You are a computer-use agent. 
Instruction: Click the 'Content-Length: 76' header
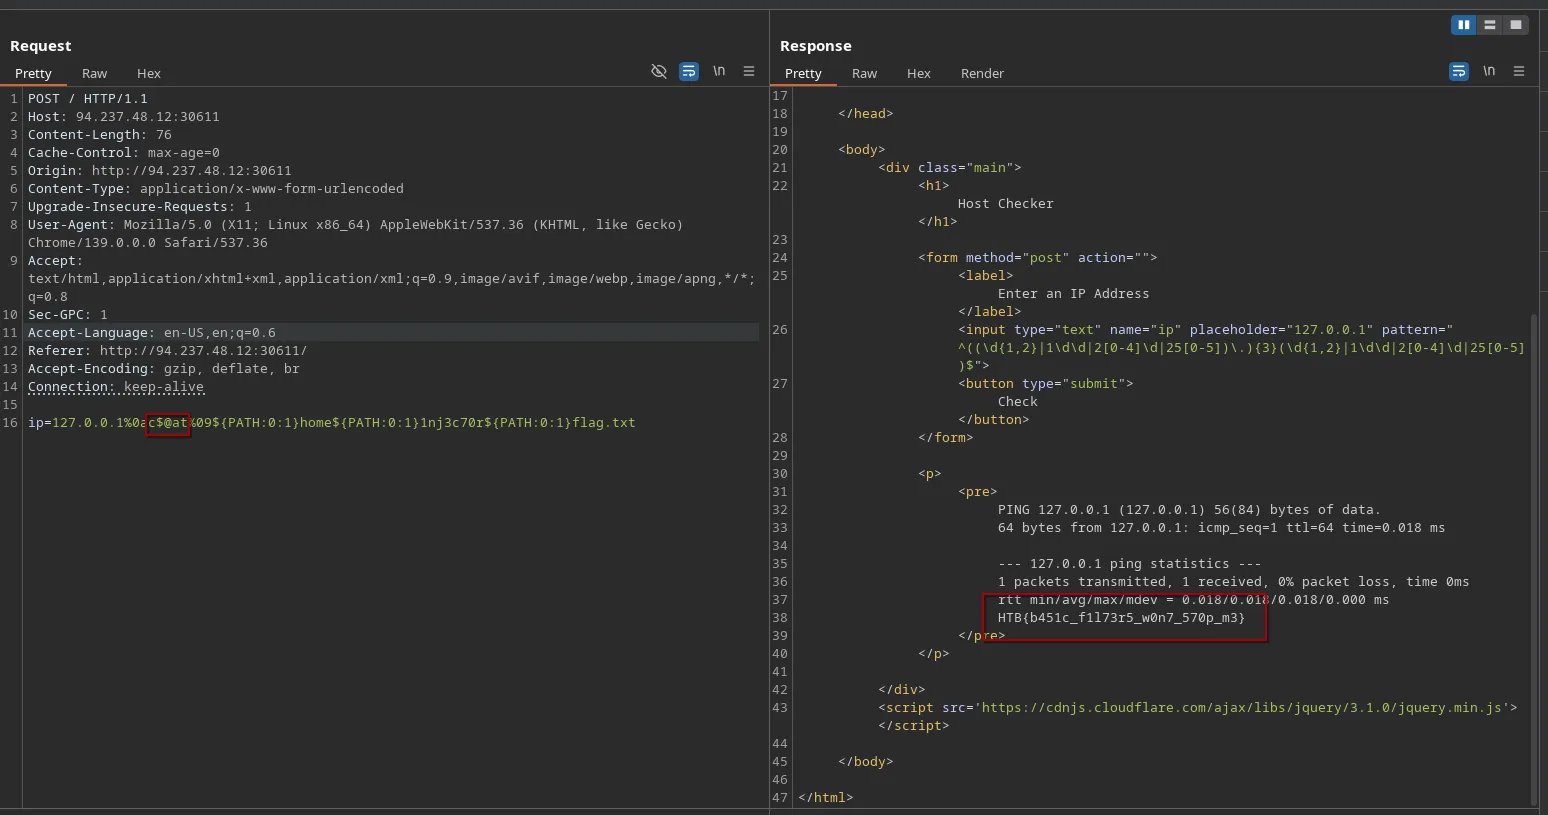click(x=100, y=135)
